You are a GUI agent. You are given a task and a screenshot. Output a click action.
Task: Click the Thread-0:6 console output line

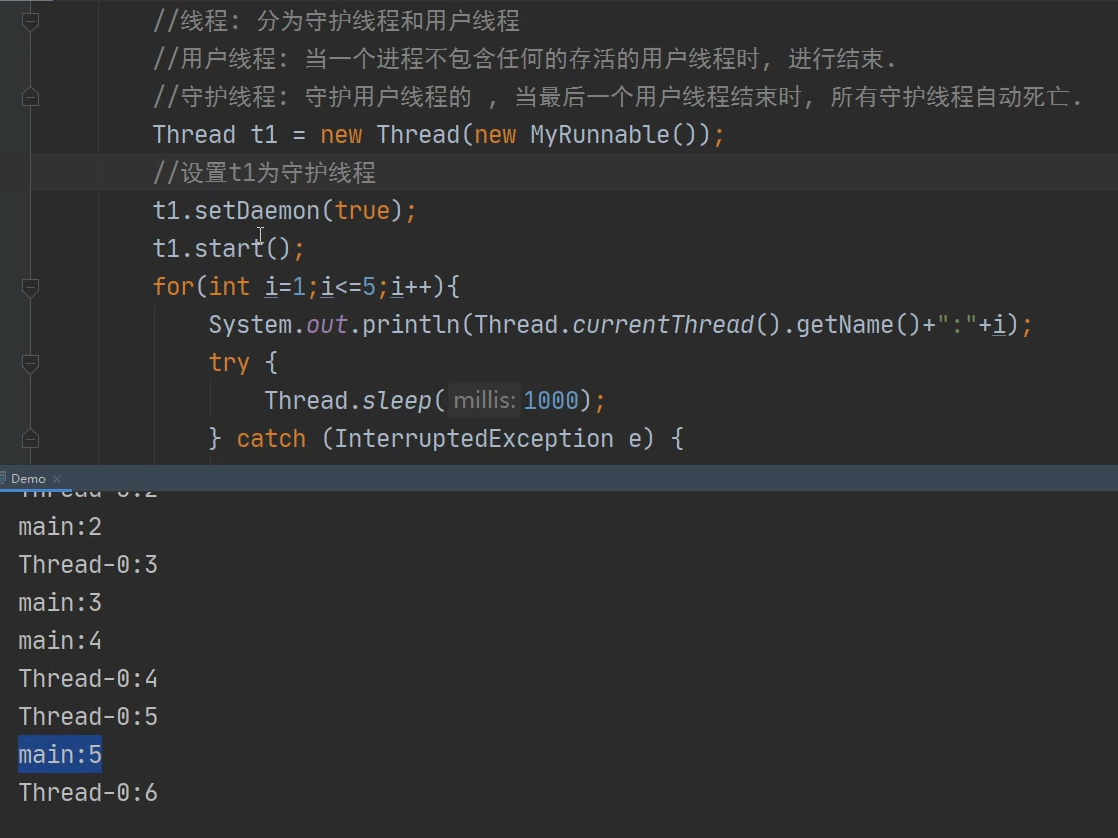88,792
